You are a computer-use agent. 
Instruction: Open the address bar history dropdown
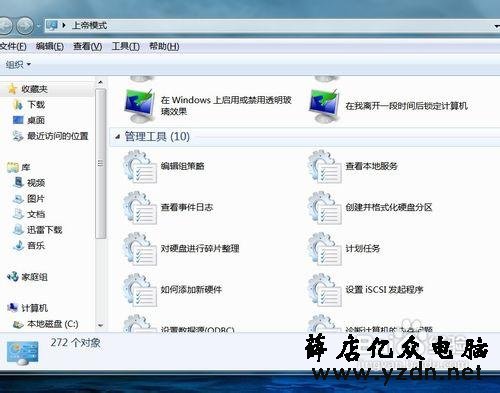click(x=496, y=26)
